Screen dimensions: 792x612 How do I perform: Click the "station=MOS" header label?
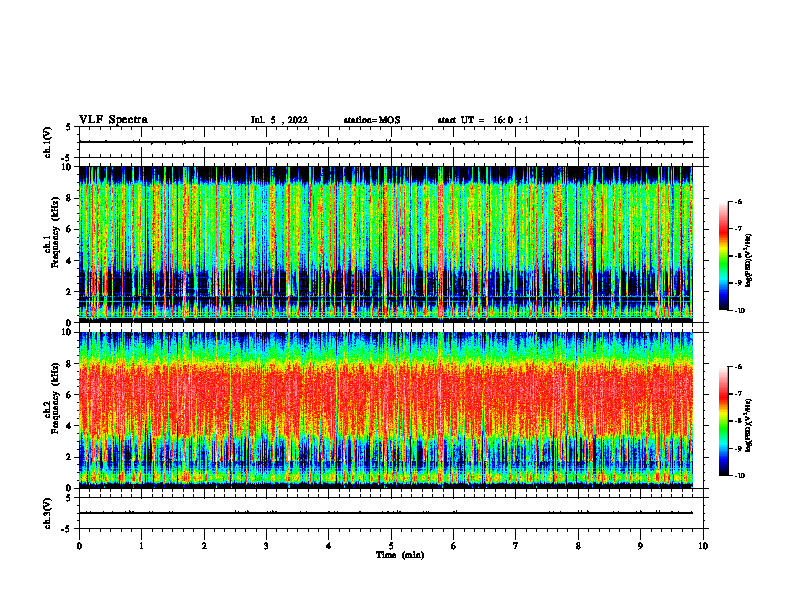[372, 120]
